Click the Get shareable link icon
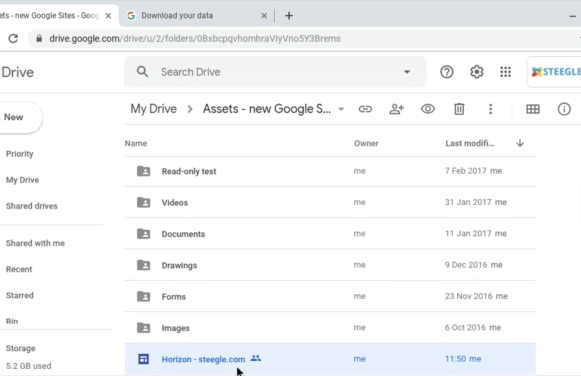This screenshot has width=581, height=376. (x=365, y=109)
